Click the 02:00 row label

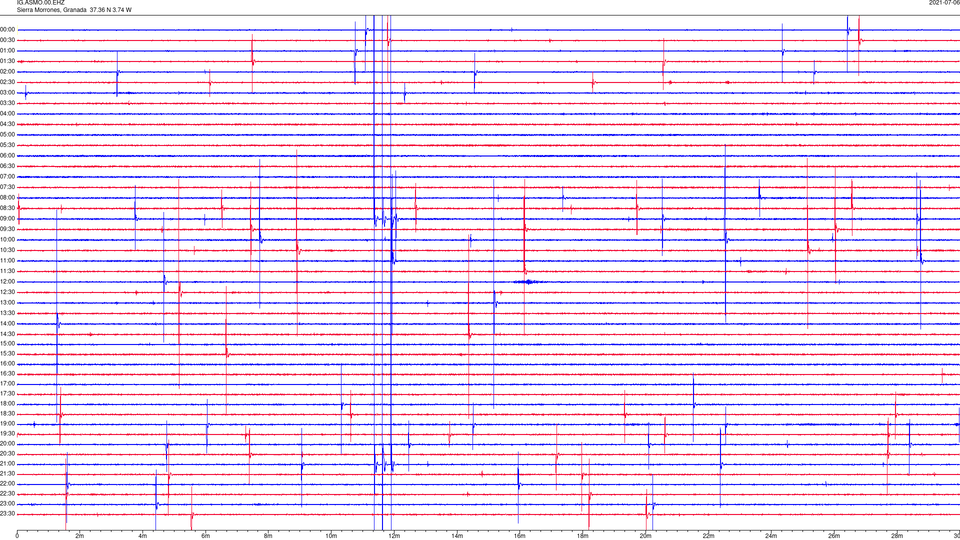point(8,72)
